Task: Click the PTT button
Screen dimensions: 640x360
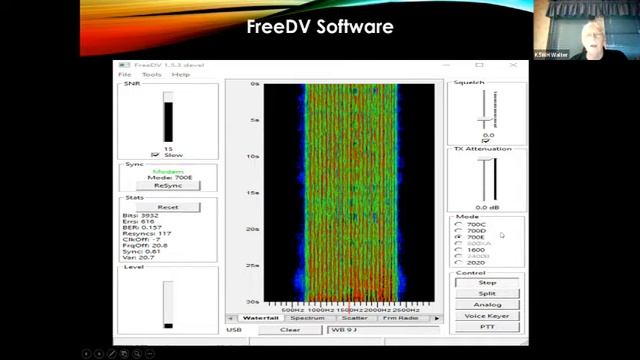Action: (487, 327)
